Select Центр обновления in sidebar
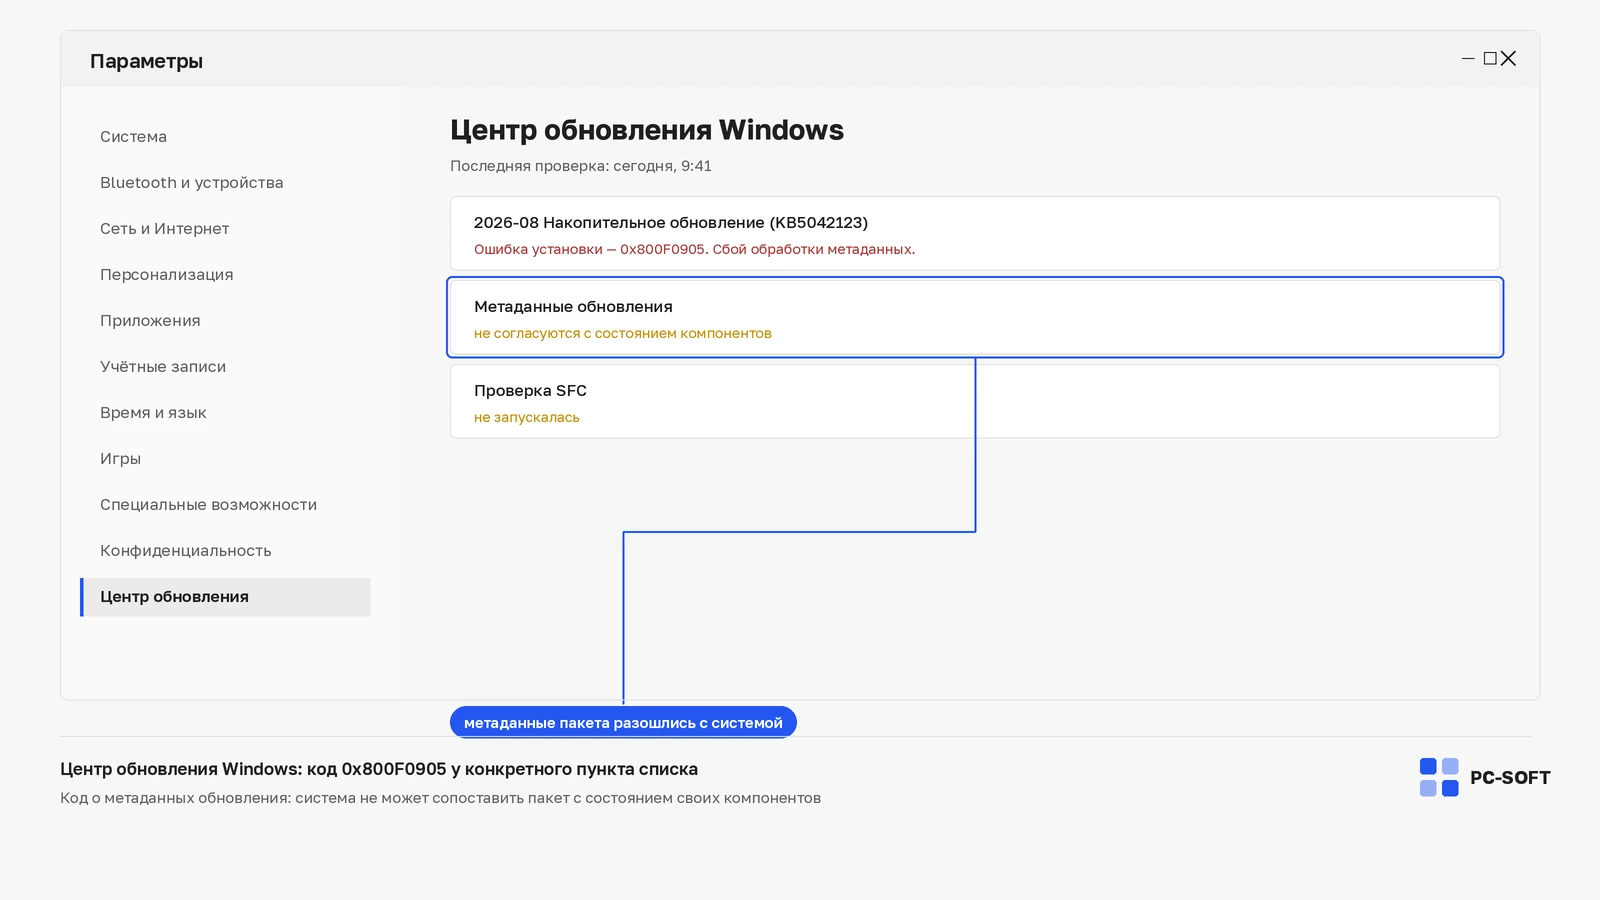 [225, 597]
